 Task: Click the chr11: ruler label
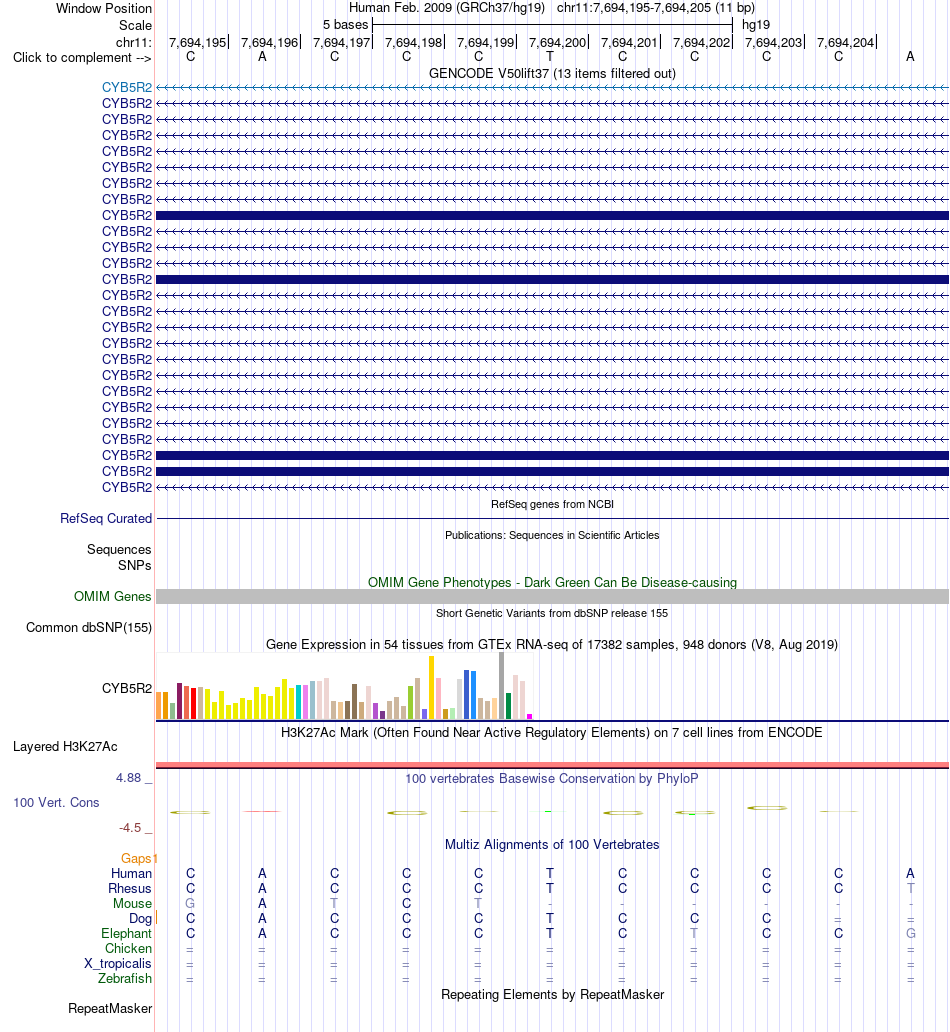[x=134, y=43]
